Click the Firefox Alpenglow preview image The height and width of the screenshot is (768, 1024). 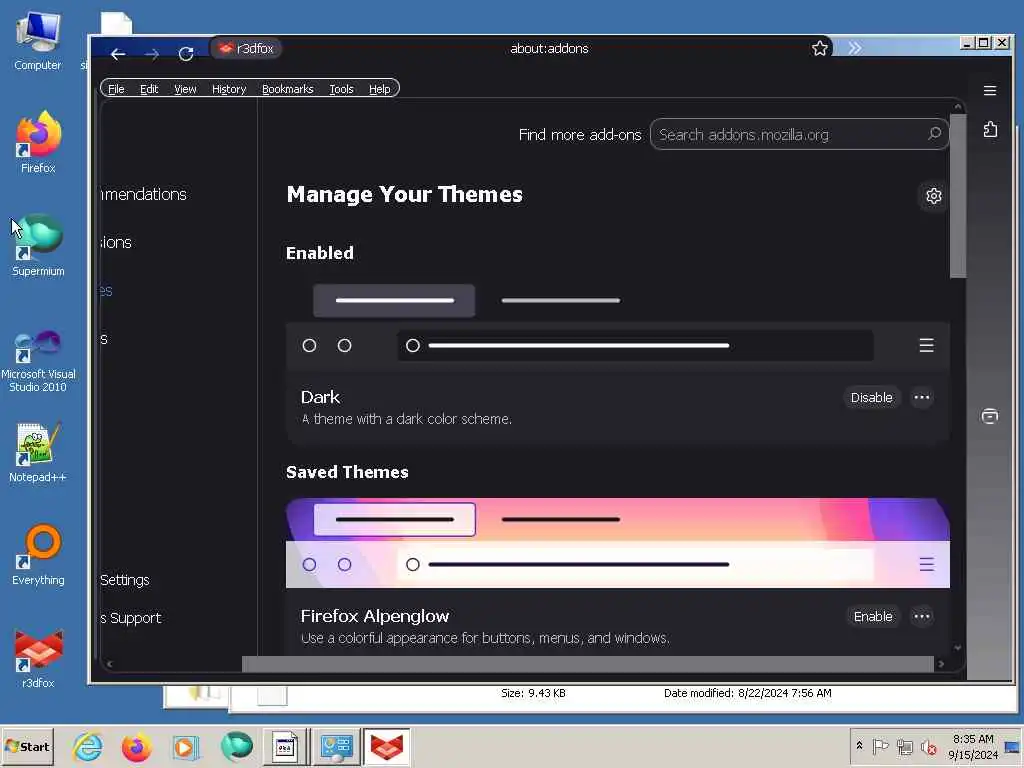pos(618,543)
